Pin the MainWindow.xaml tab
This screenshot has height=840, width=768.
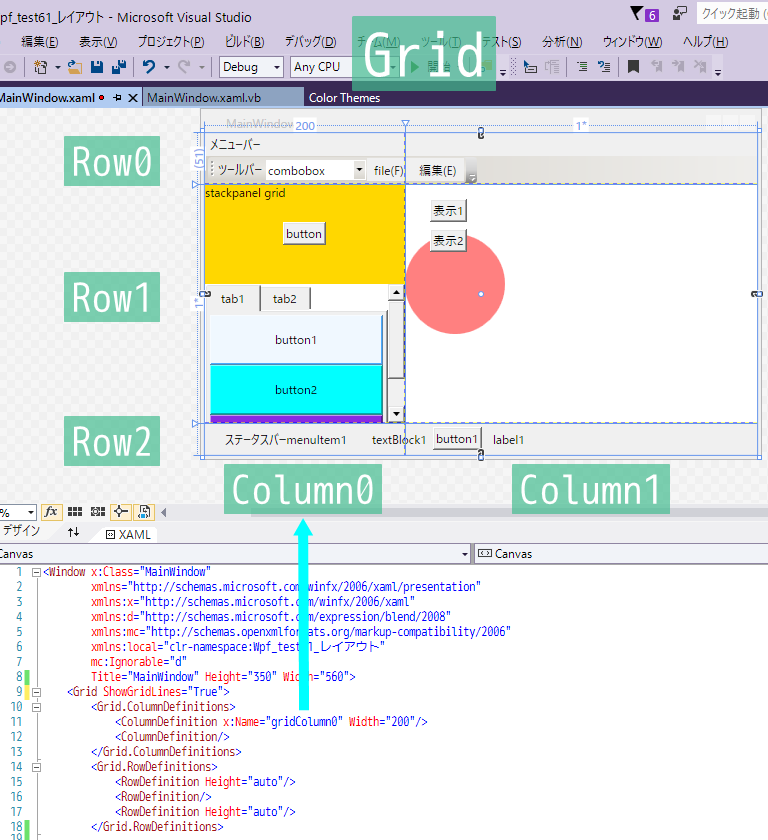[117, 98]
